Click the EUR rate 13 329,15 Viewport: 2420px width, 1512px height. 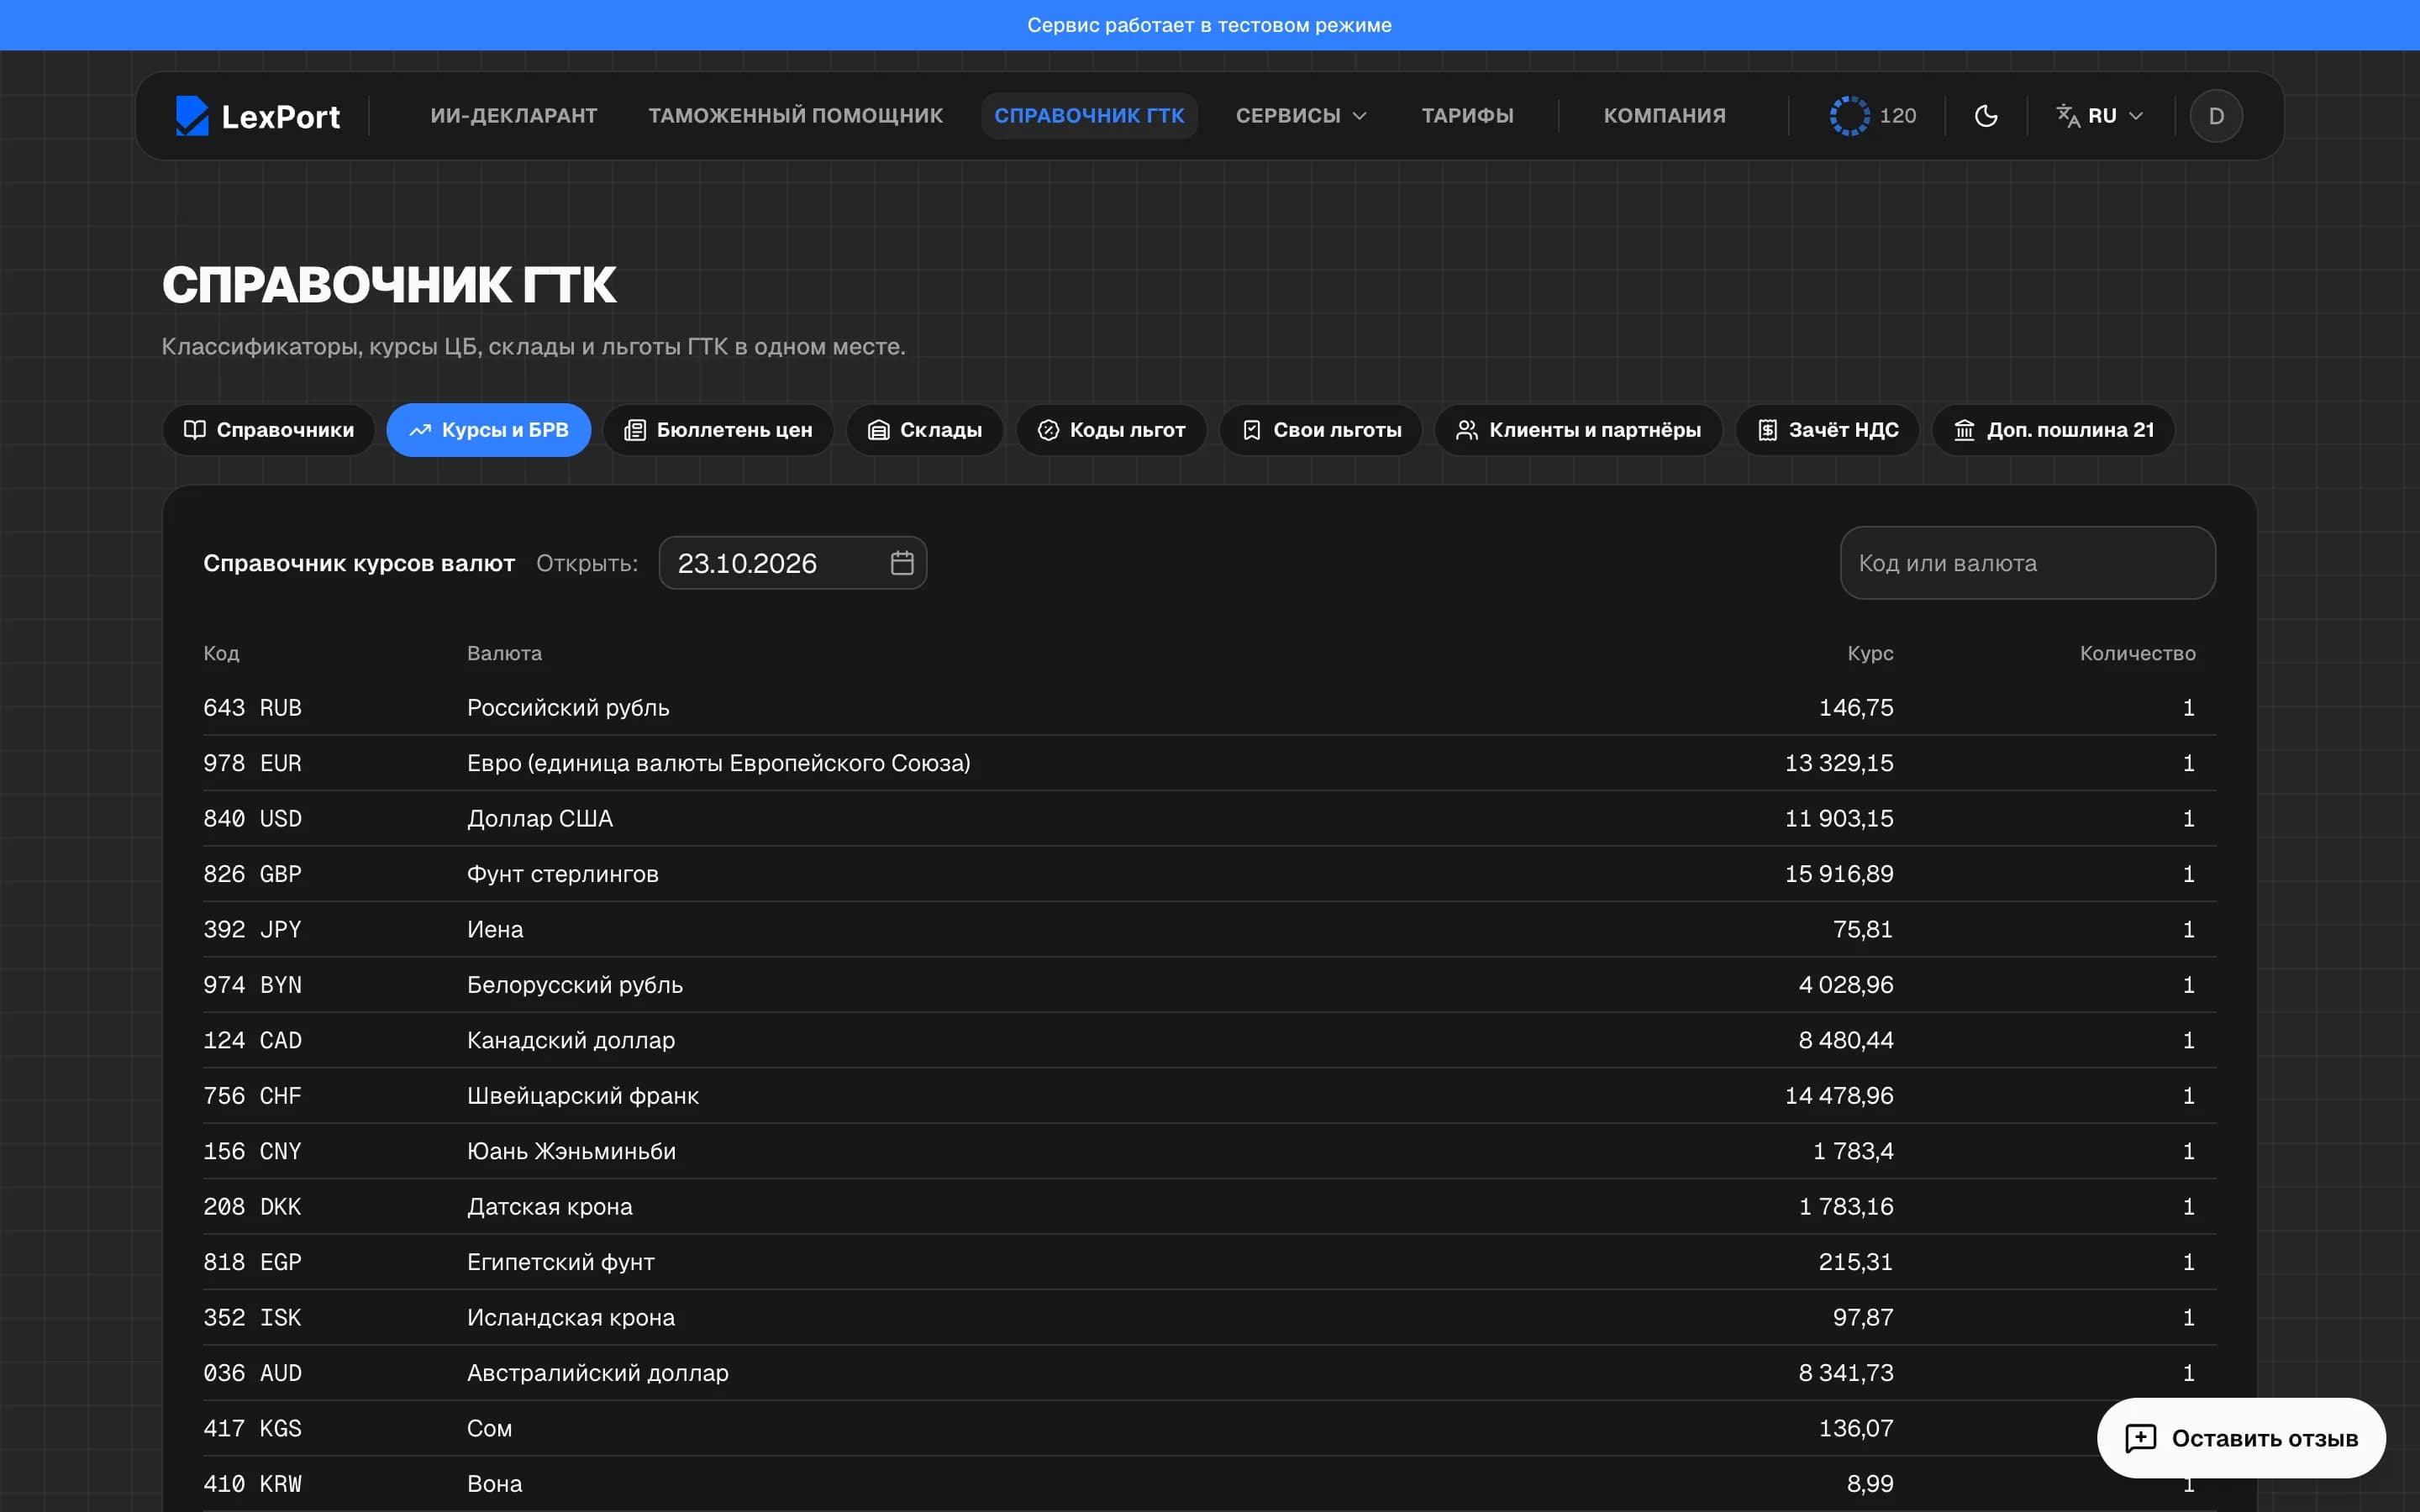(1839, 763)
